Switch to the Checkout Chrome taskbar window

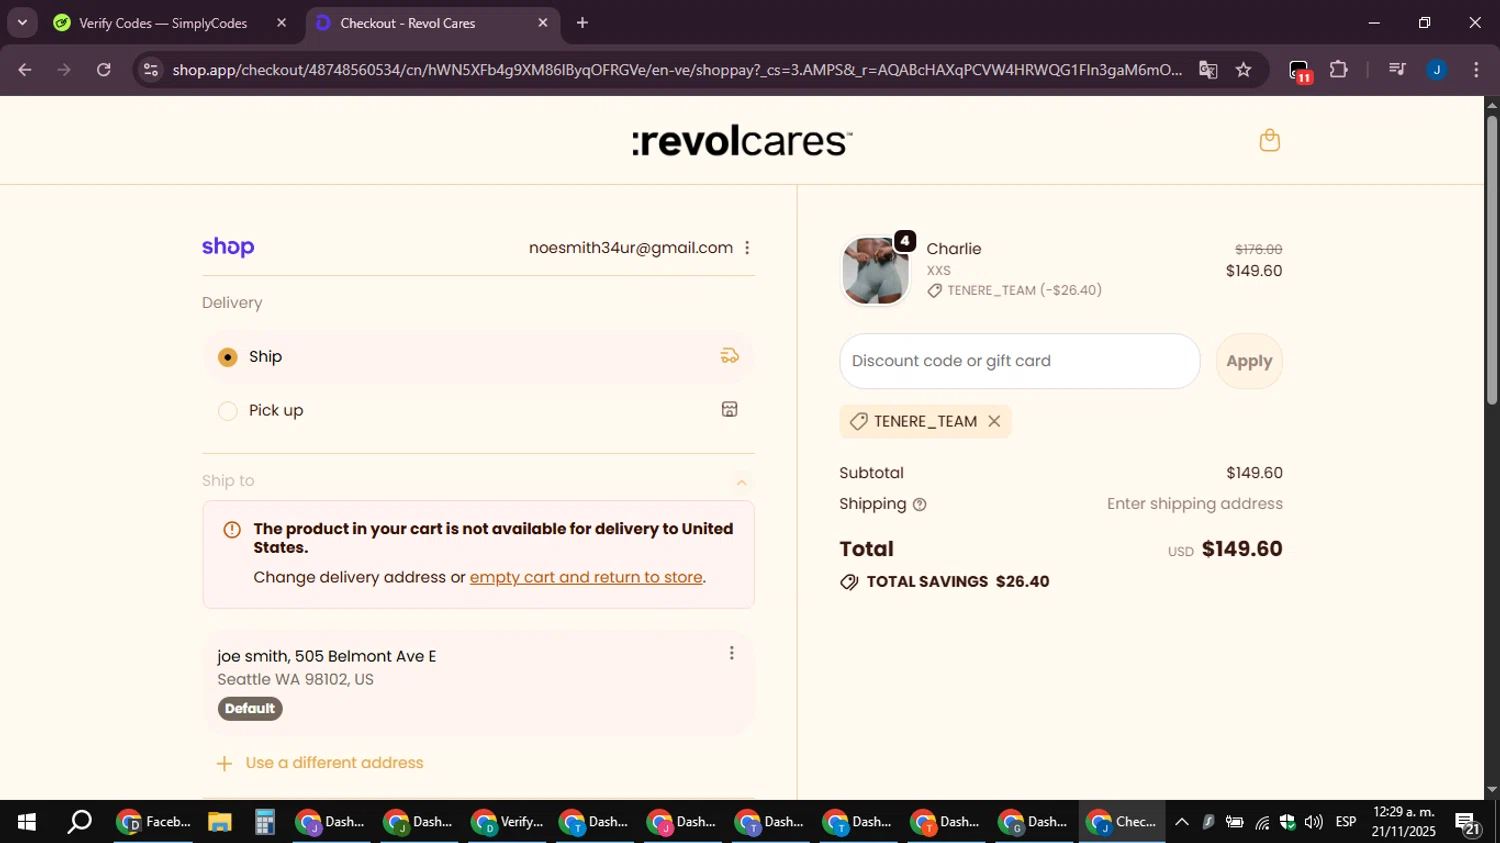[1122, 822]
